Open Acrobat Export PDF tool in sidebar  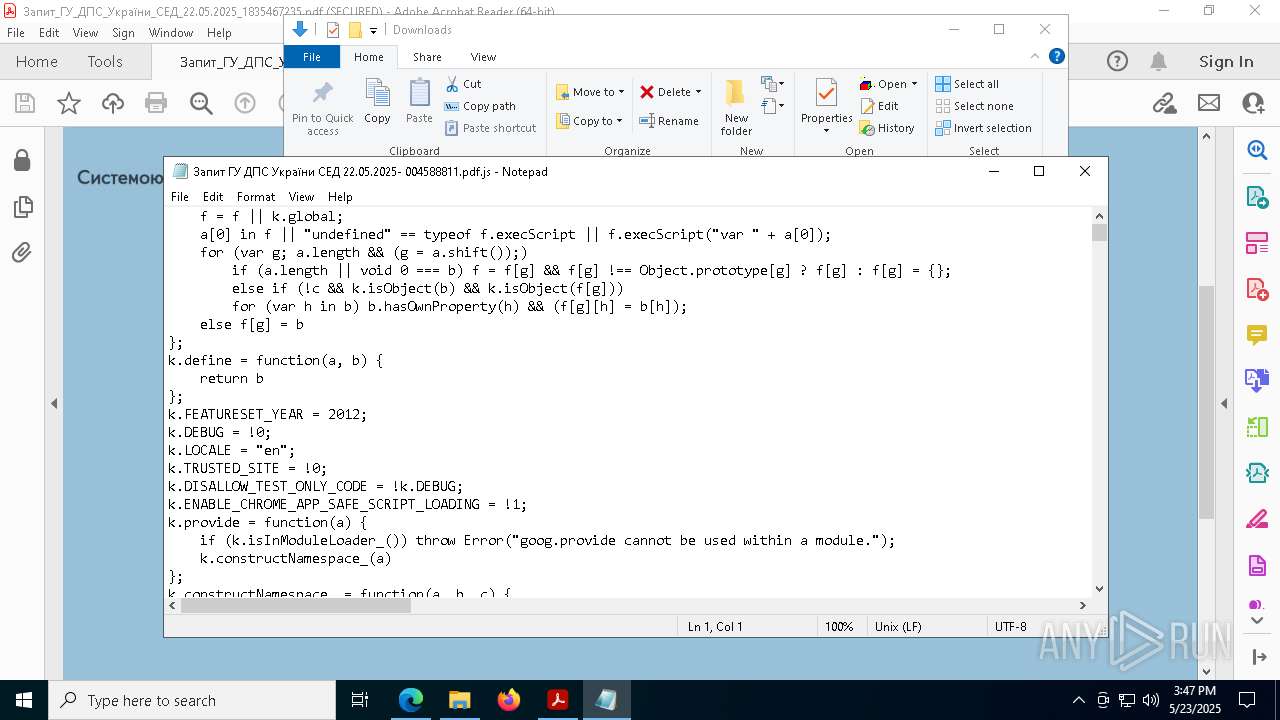(x=1257, y=197)
